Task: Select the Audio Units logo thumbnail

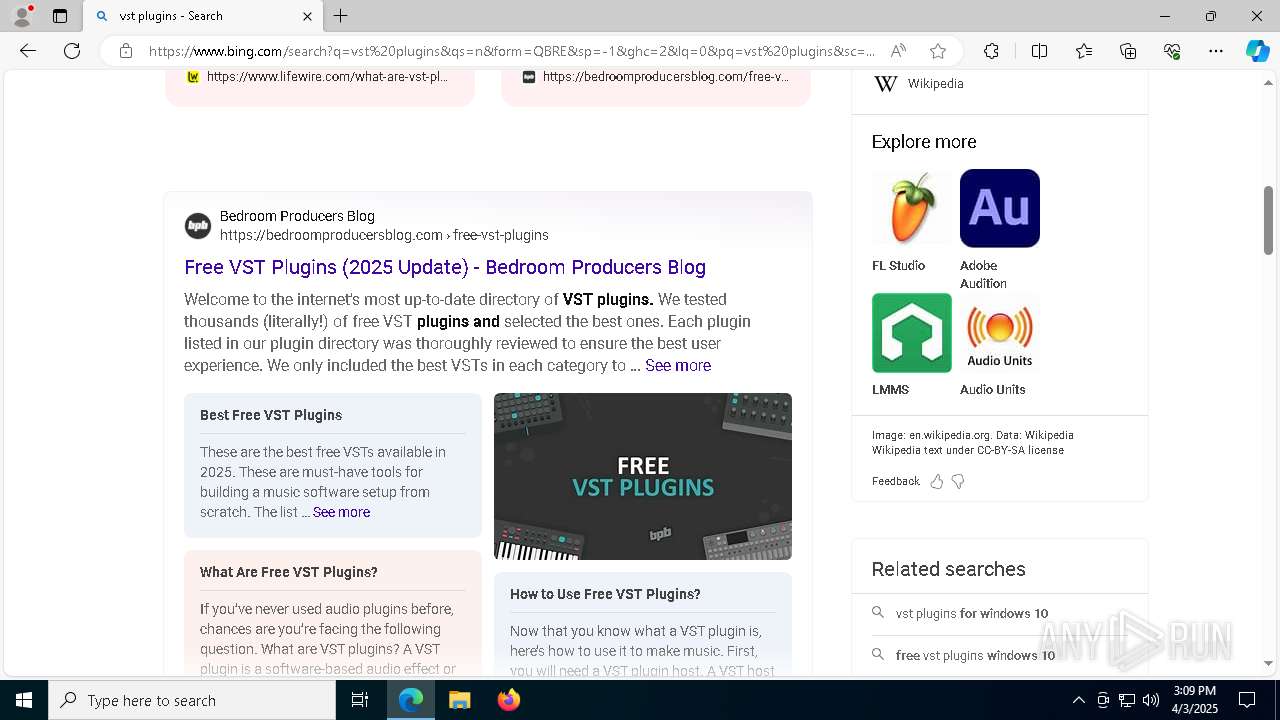Action: click(1000, 333)
